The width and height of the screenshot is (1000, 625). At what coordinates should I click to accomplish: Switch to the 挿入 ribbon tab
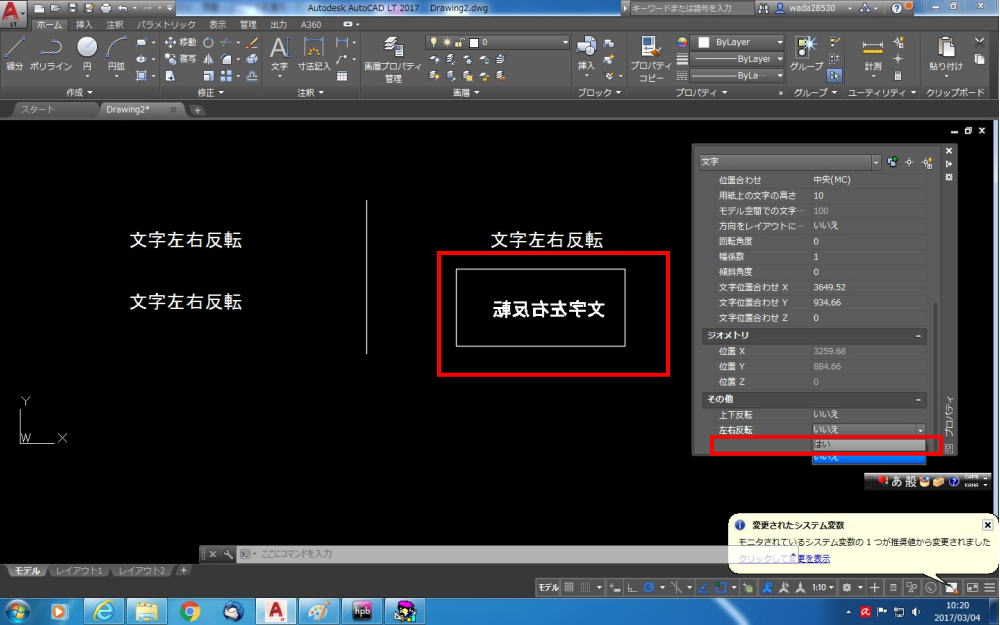[84, 24]
